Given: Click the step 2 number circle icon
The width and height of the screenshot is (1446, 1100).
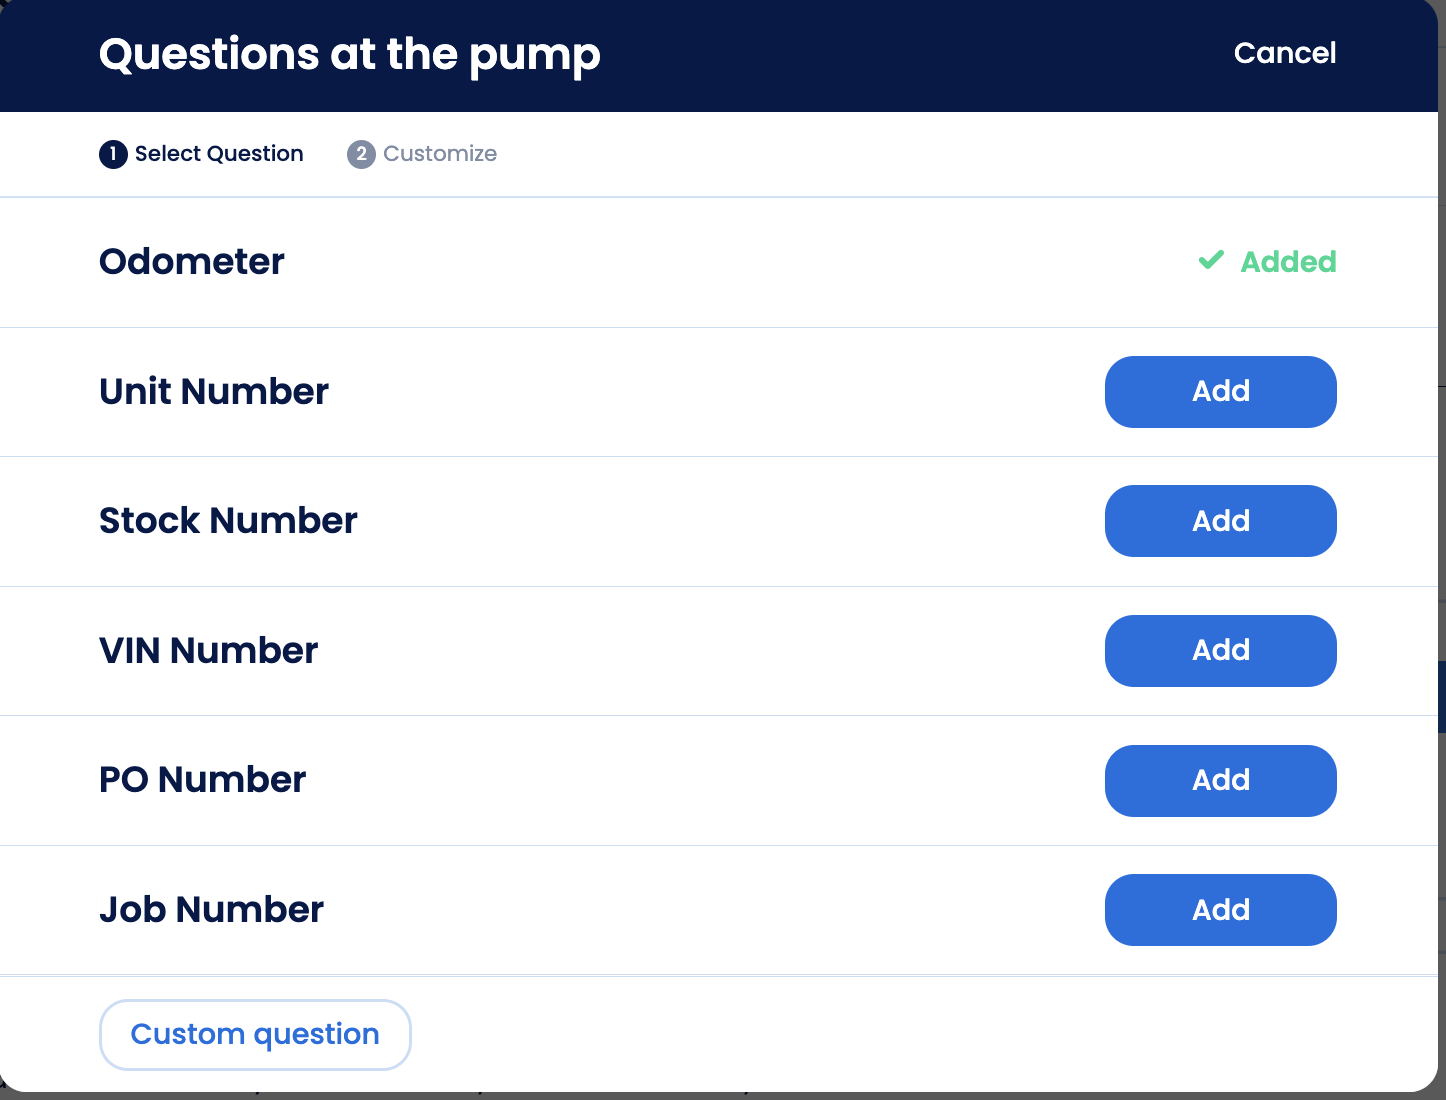Looking at the screenshot, I should pyautogui.click(x=361, y=154).
